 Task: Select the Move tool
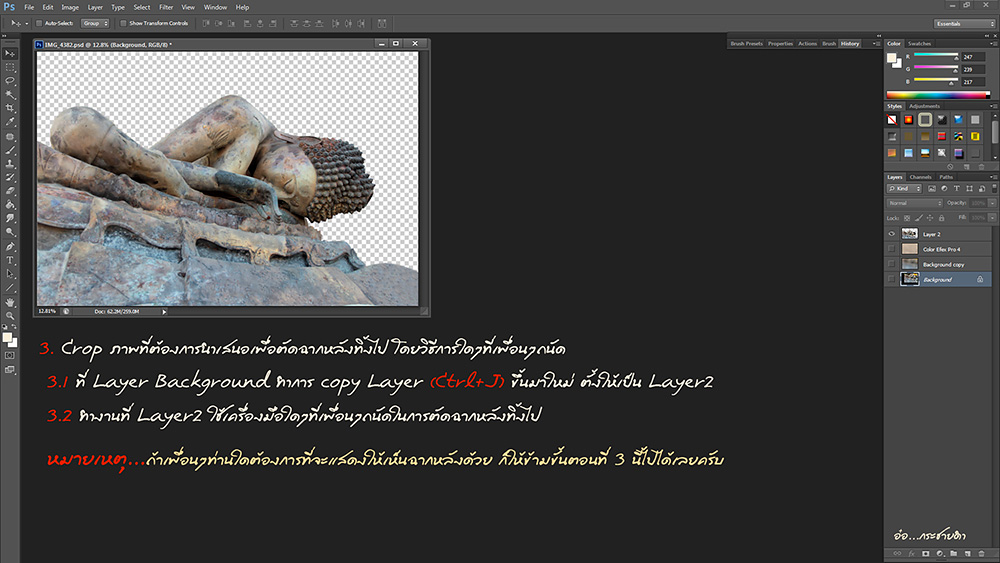click(10, 52)
